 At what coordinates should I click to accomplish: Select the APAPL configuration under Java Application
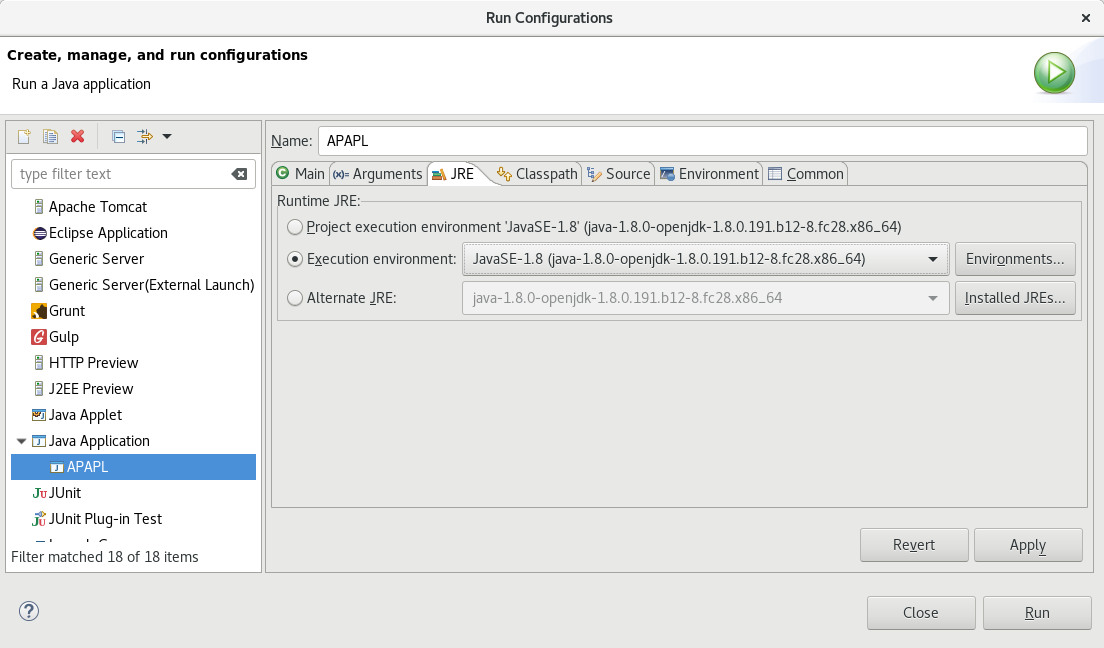tap(87, 466)
